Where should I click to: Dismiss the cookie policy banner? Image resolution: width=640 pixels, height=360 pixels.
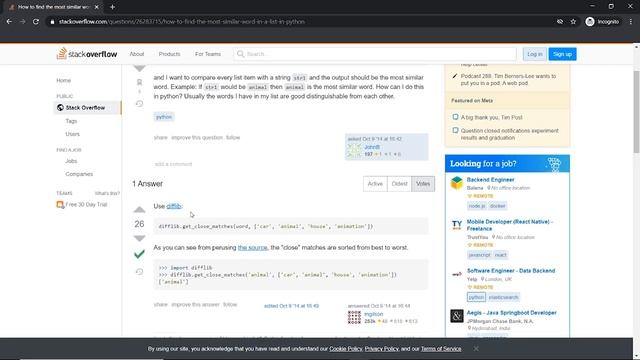pyautogui.click(x=476, y=349)
